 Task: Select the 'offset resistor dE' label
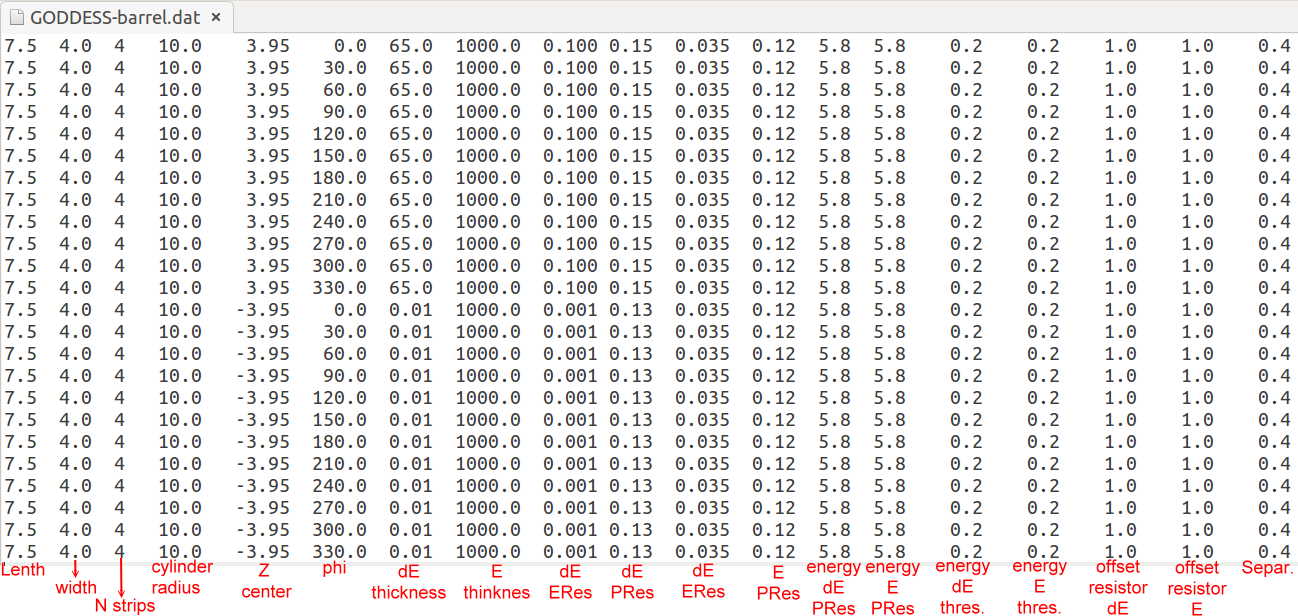point(1118,587)
